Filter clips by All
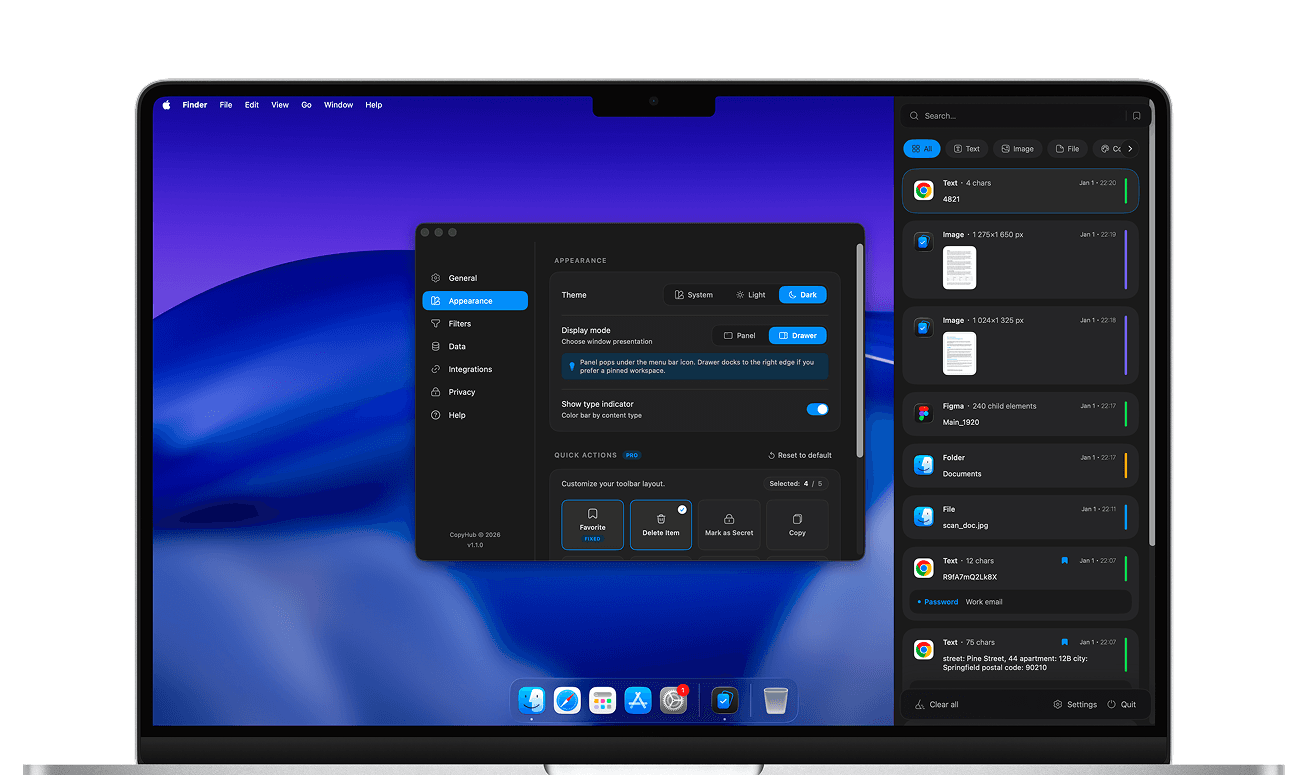The width and height of the screenshot is (1308, 775). [922, 149]
